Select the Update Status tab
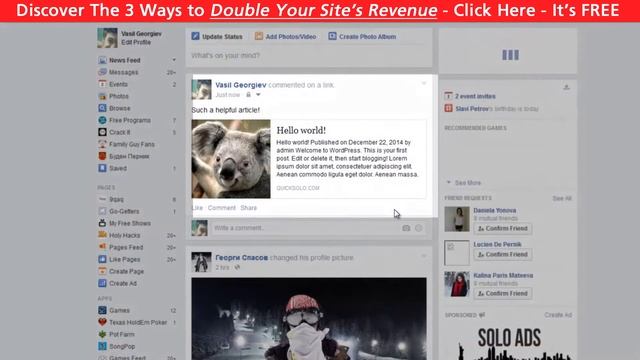Screen dimensions: 640x360 217,36
